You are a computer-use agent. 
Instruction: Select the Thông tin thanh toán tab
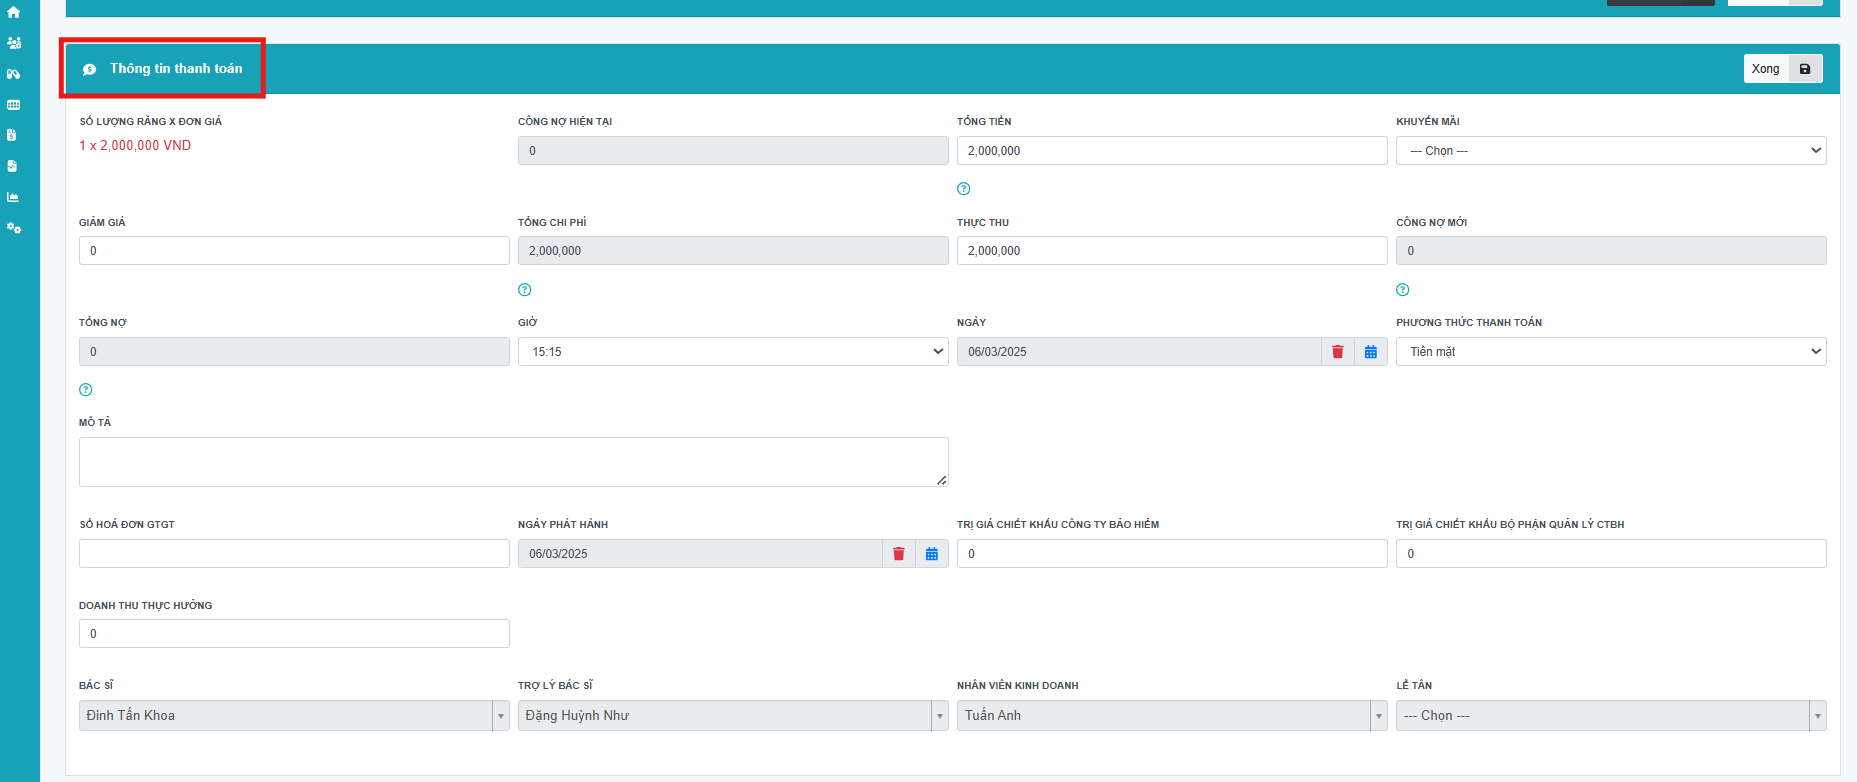(x=163, y=69)
